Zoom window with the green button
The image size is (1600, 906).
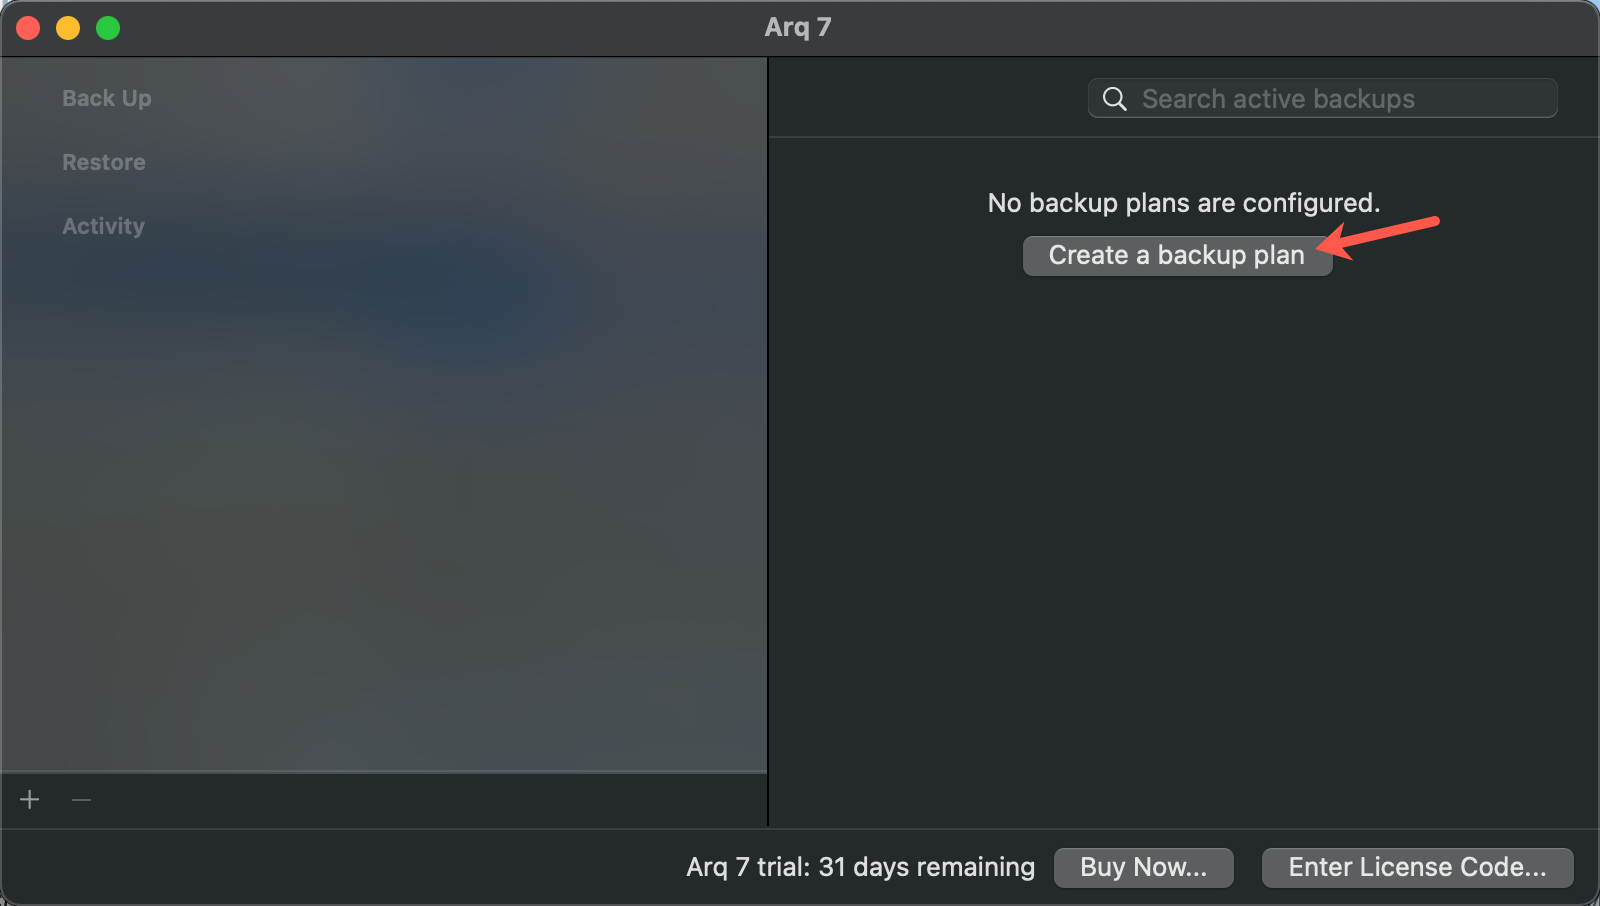click(x=108, y=28)
